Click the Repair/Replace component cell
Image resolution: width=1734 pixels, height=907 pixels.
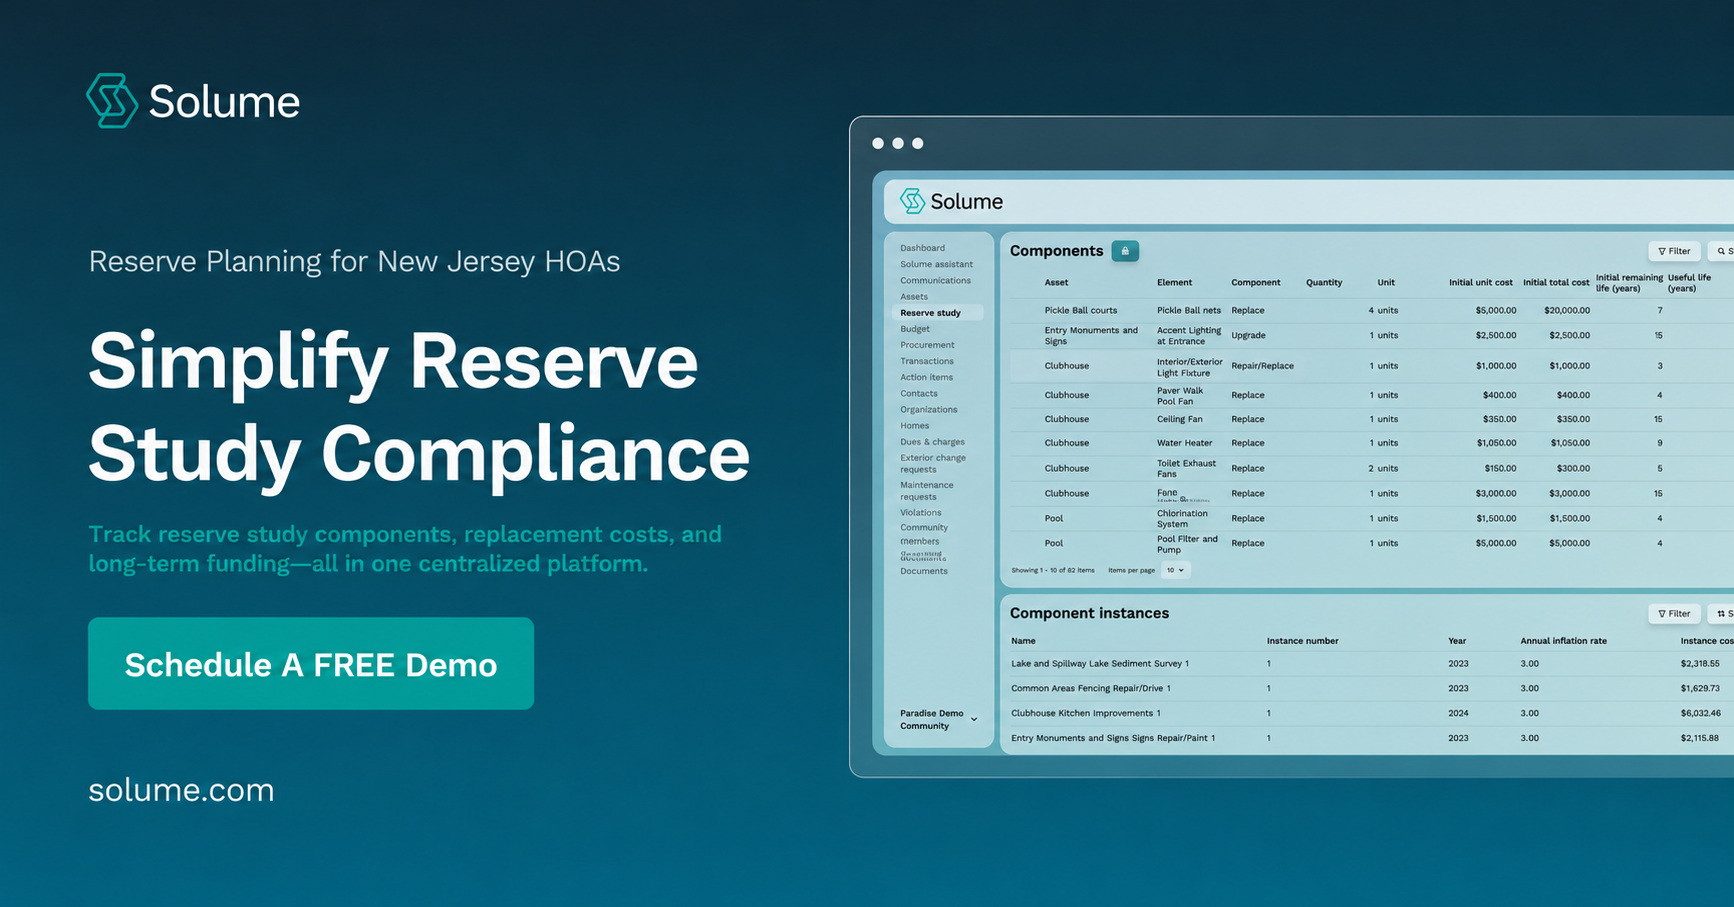point(1262,366)
